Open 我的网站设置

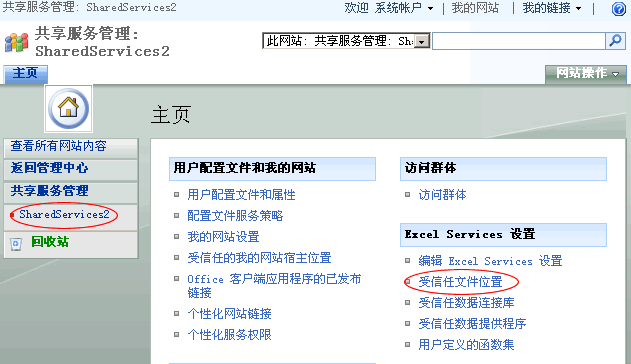tap(223, 237)
